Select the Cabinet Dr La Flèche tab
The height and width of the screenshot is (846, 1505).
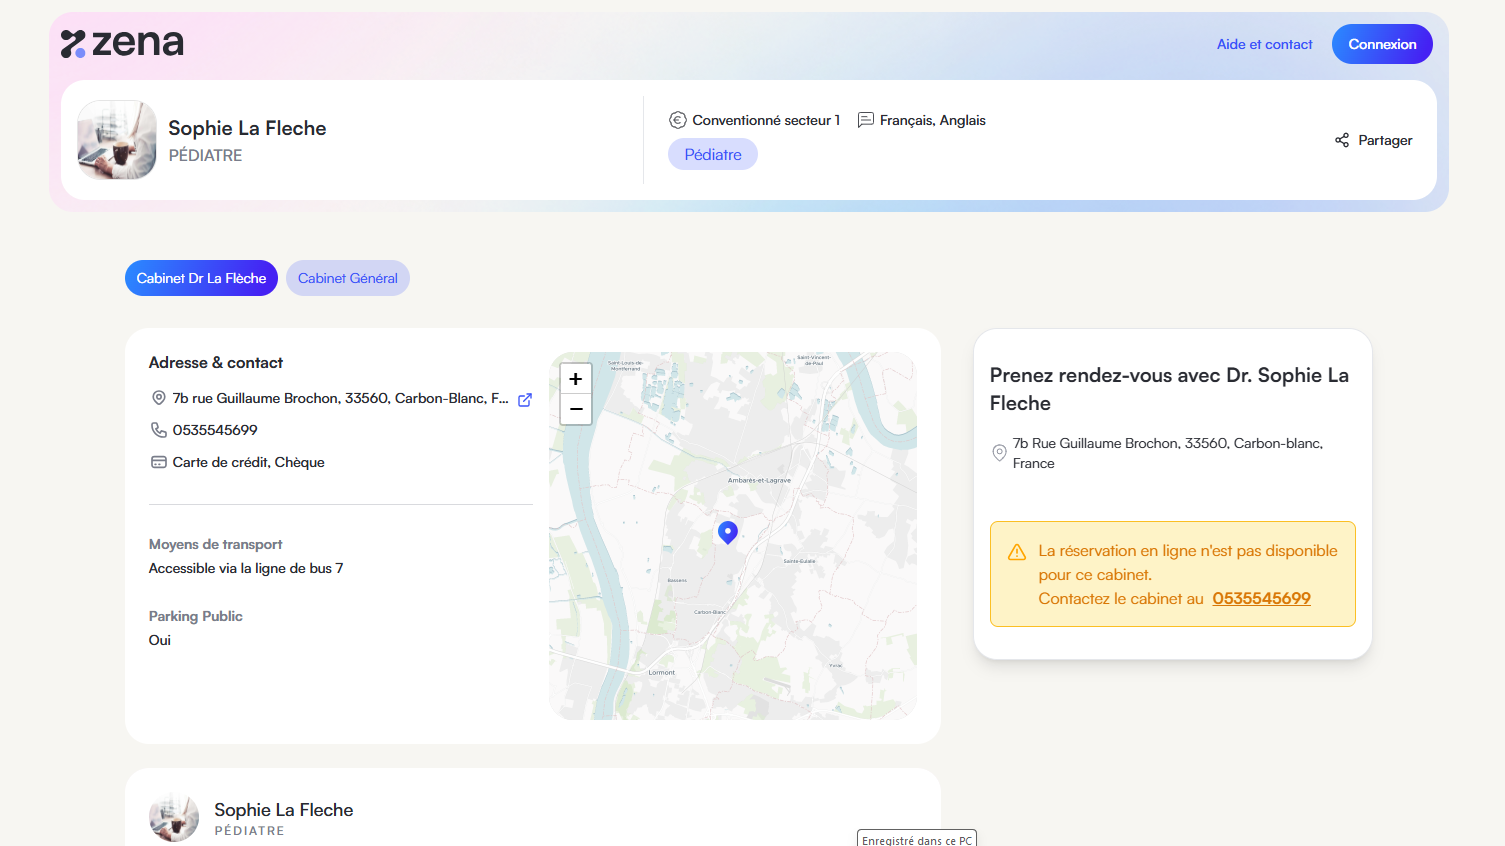201,278
